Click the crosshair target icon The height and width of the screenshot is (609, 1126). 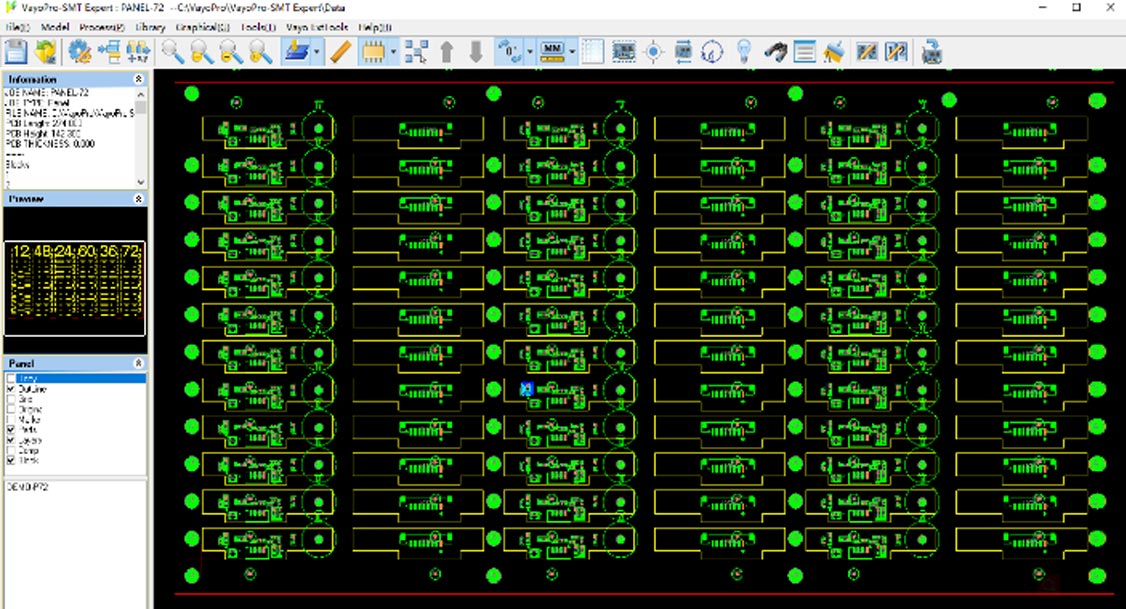654,51
